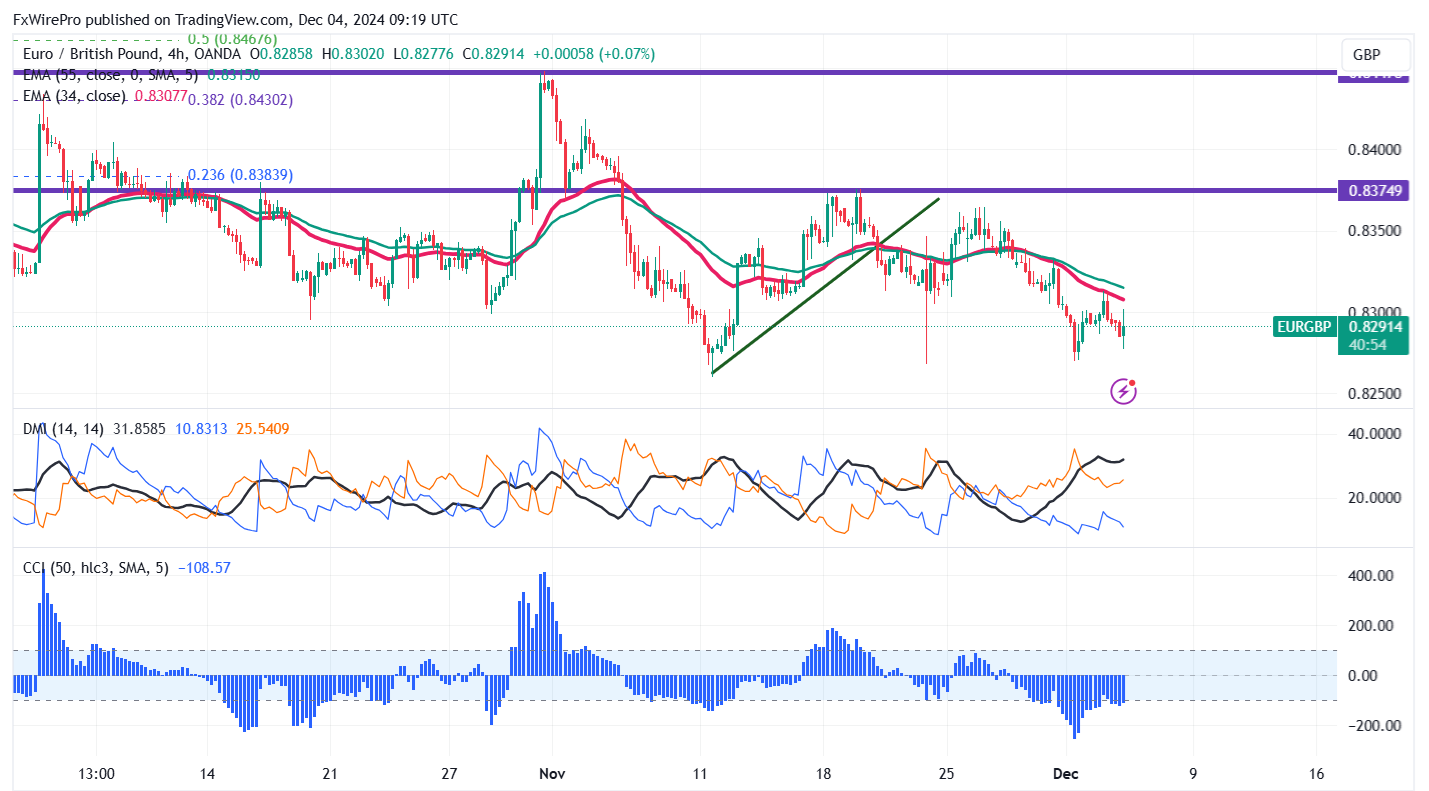Click the +0.00058 (+0.07%) change value

[x=595, y=54]
